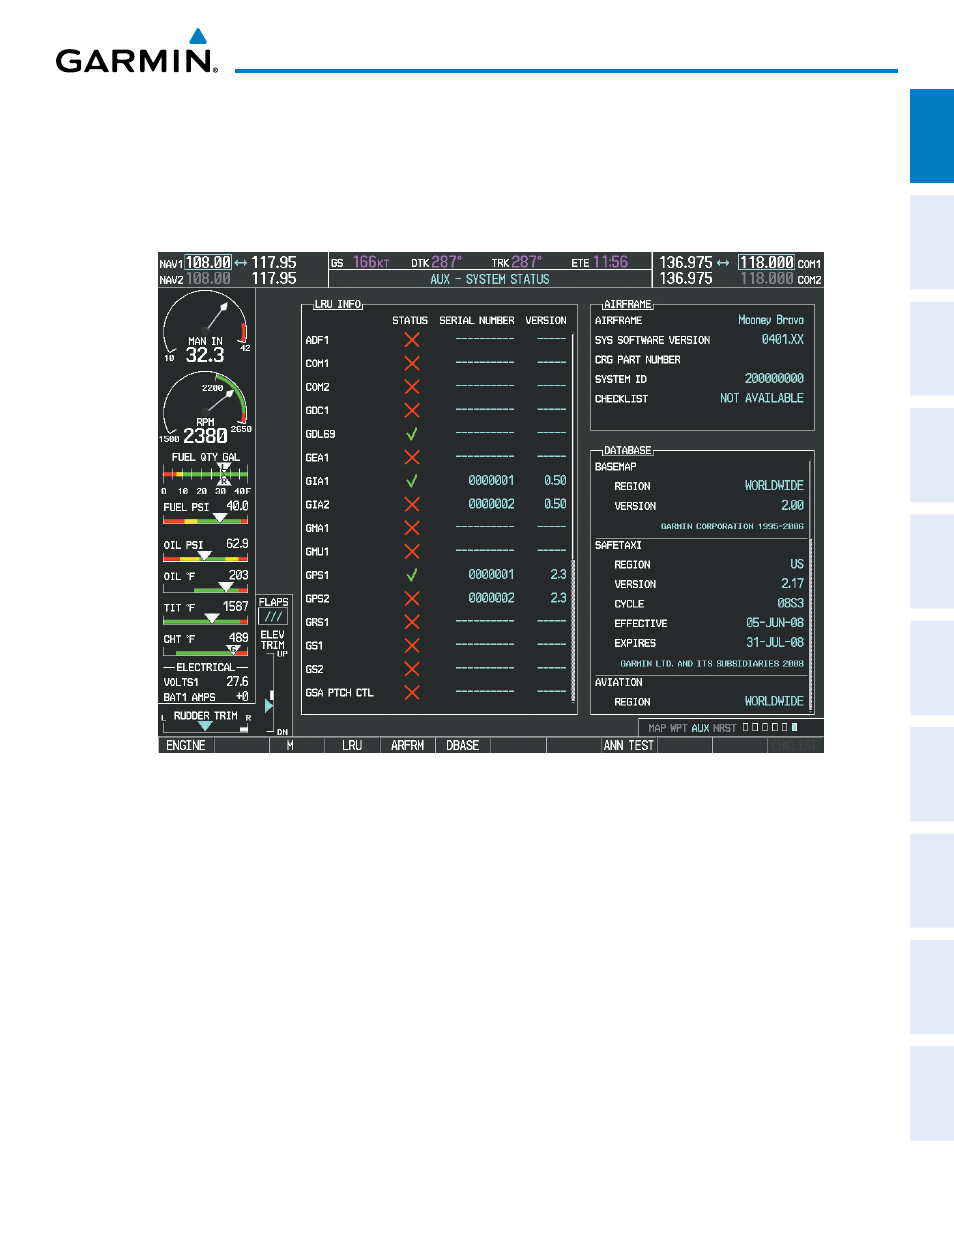954x1235 pixels.
Task: Click the FUEL PSI 40.0 reading
Action: click(x=237, y=506)
